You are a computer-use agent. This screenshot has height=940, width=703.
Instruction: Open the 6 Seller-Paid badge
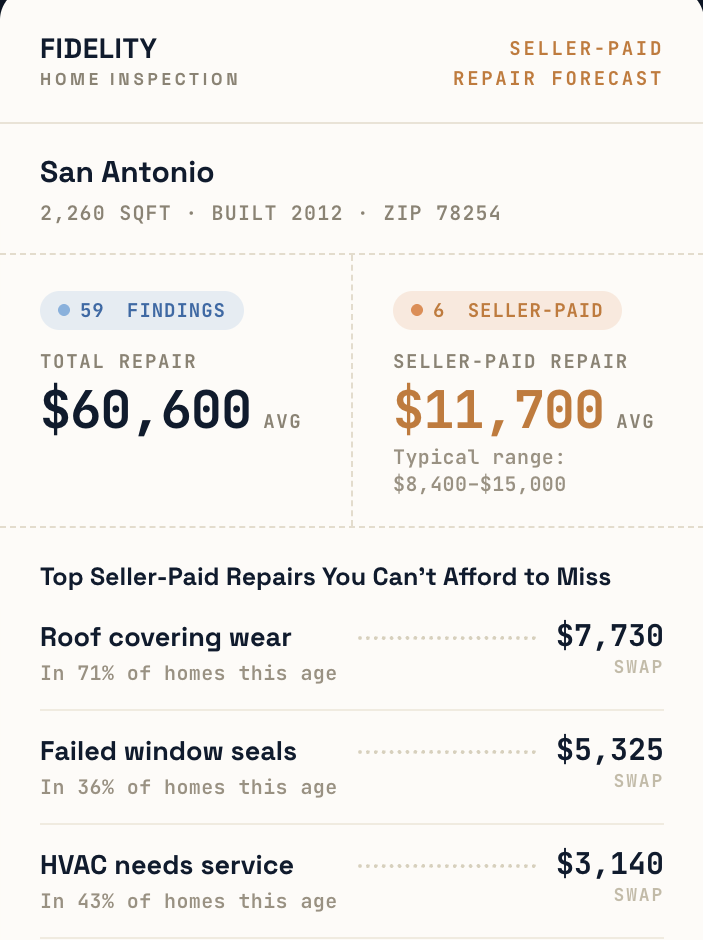click(x=507, y=311)
